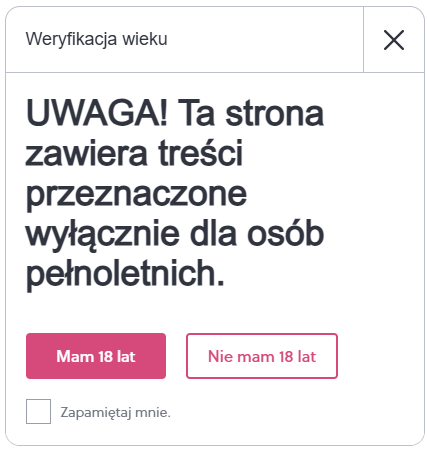The height and width of the screenshot is (450, 427).
Task: Click the words zawiera treści in warning
Action: tap(134, 153)
